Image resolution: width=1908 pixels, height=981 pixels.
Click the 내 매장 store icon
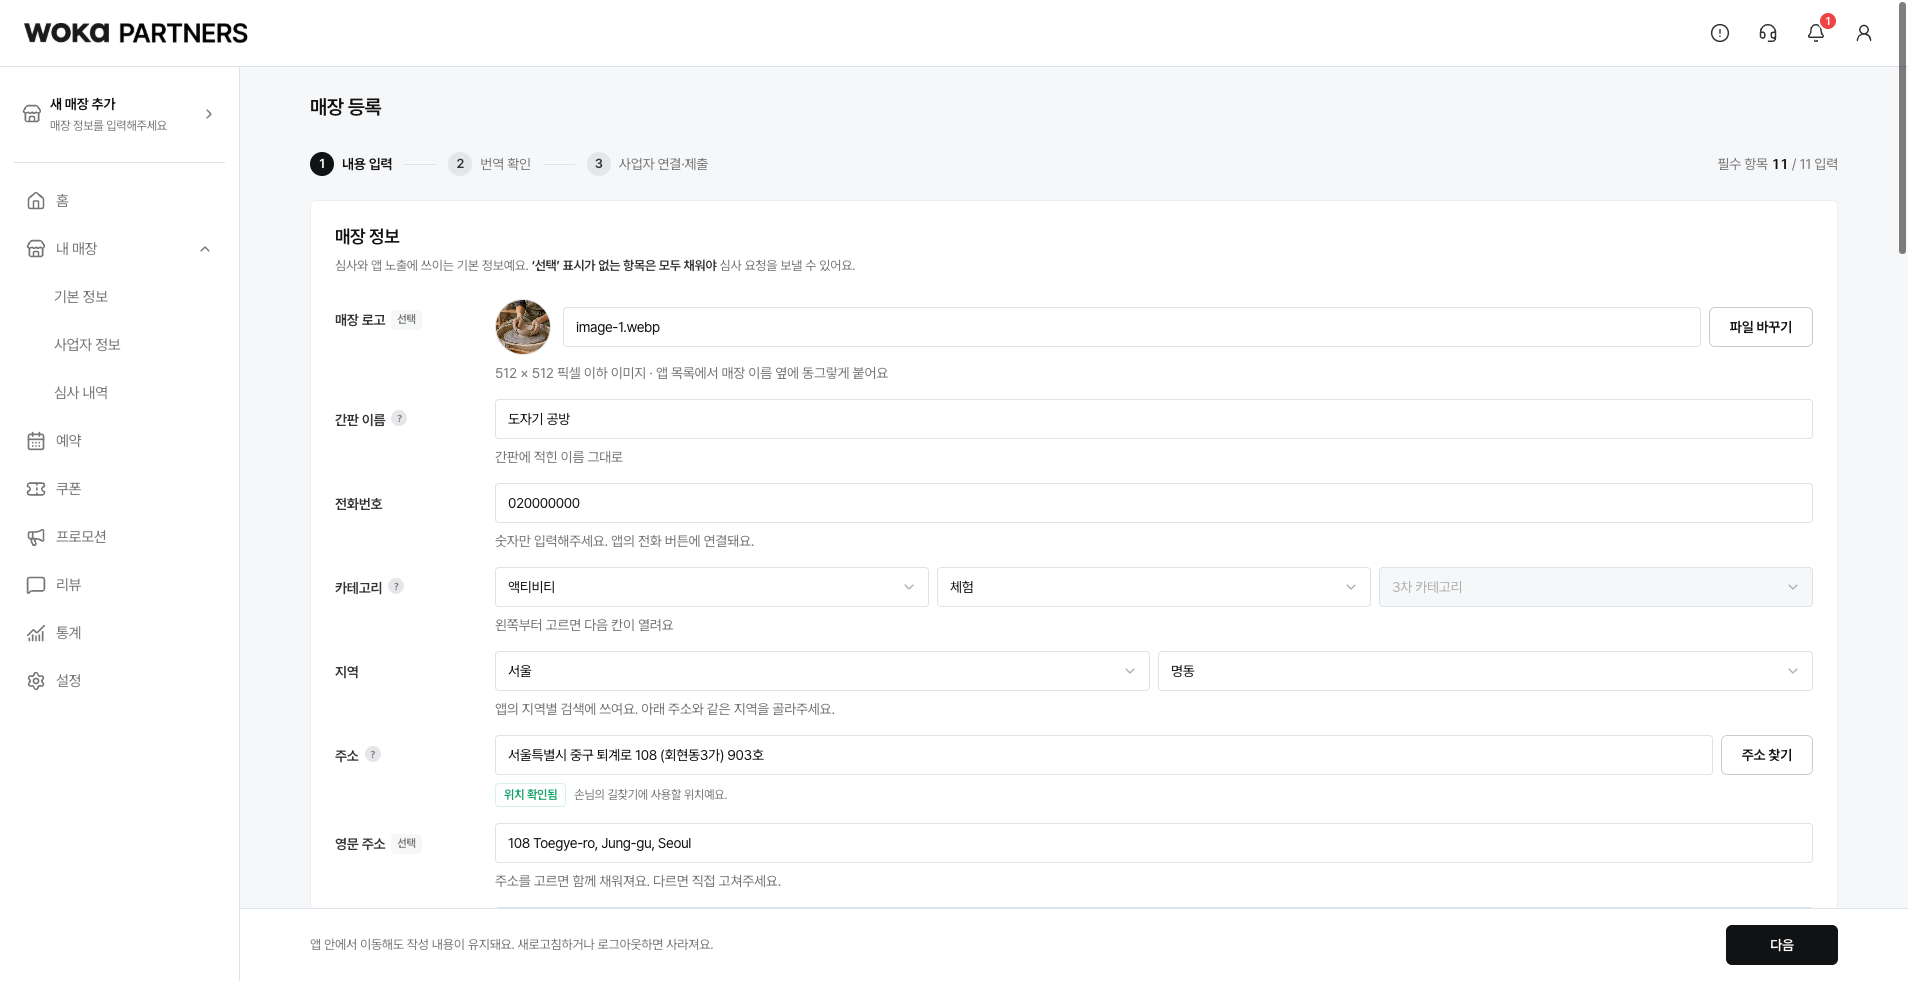click(36, 249)
